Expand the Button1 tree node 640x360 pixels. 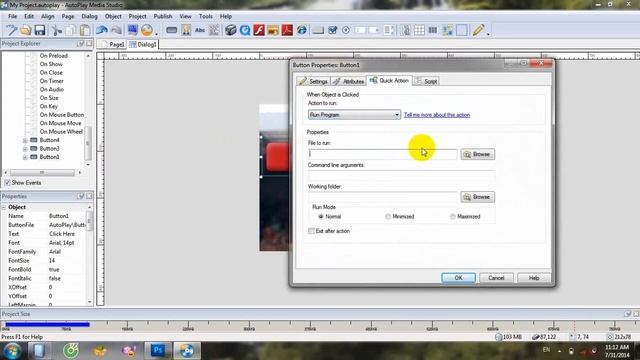pos(25,157)
